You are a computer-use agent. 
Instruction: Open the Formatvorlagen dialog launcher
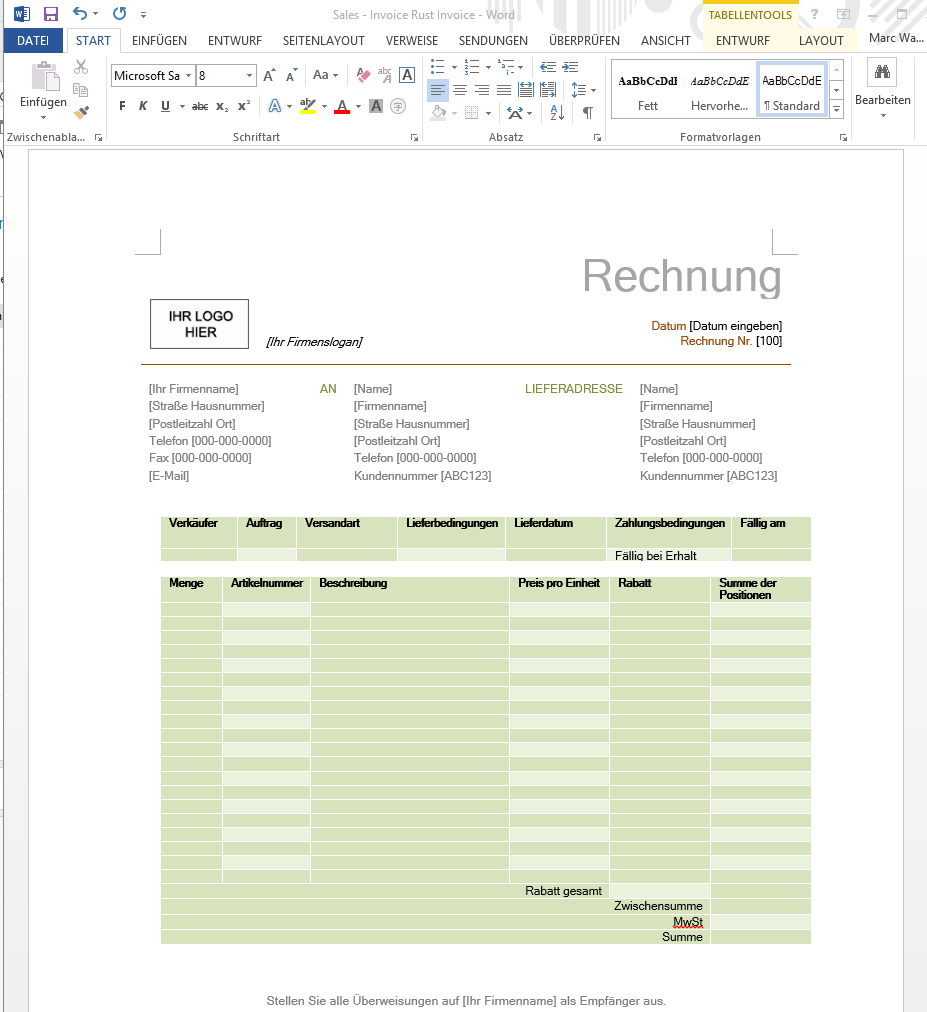pyautogui.click(x=843, y=137)
